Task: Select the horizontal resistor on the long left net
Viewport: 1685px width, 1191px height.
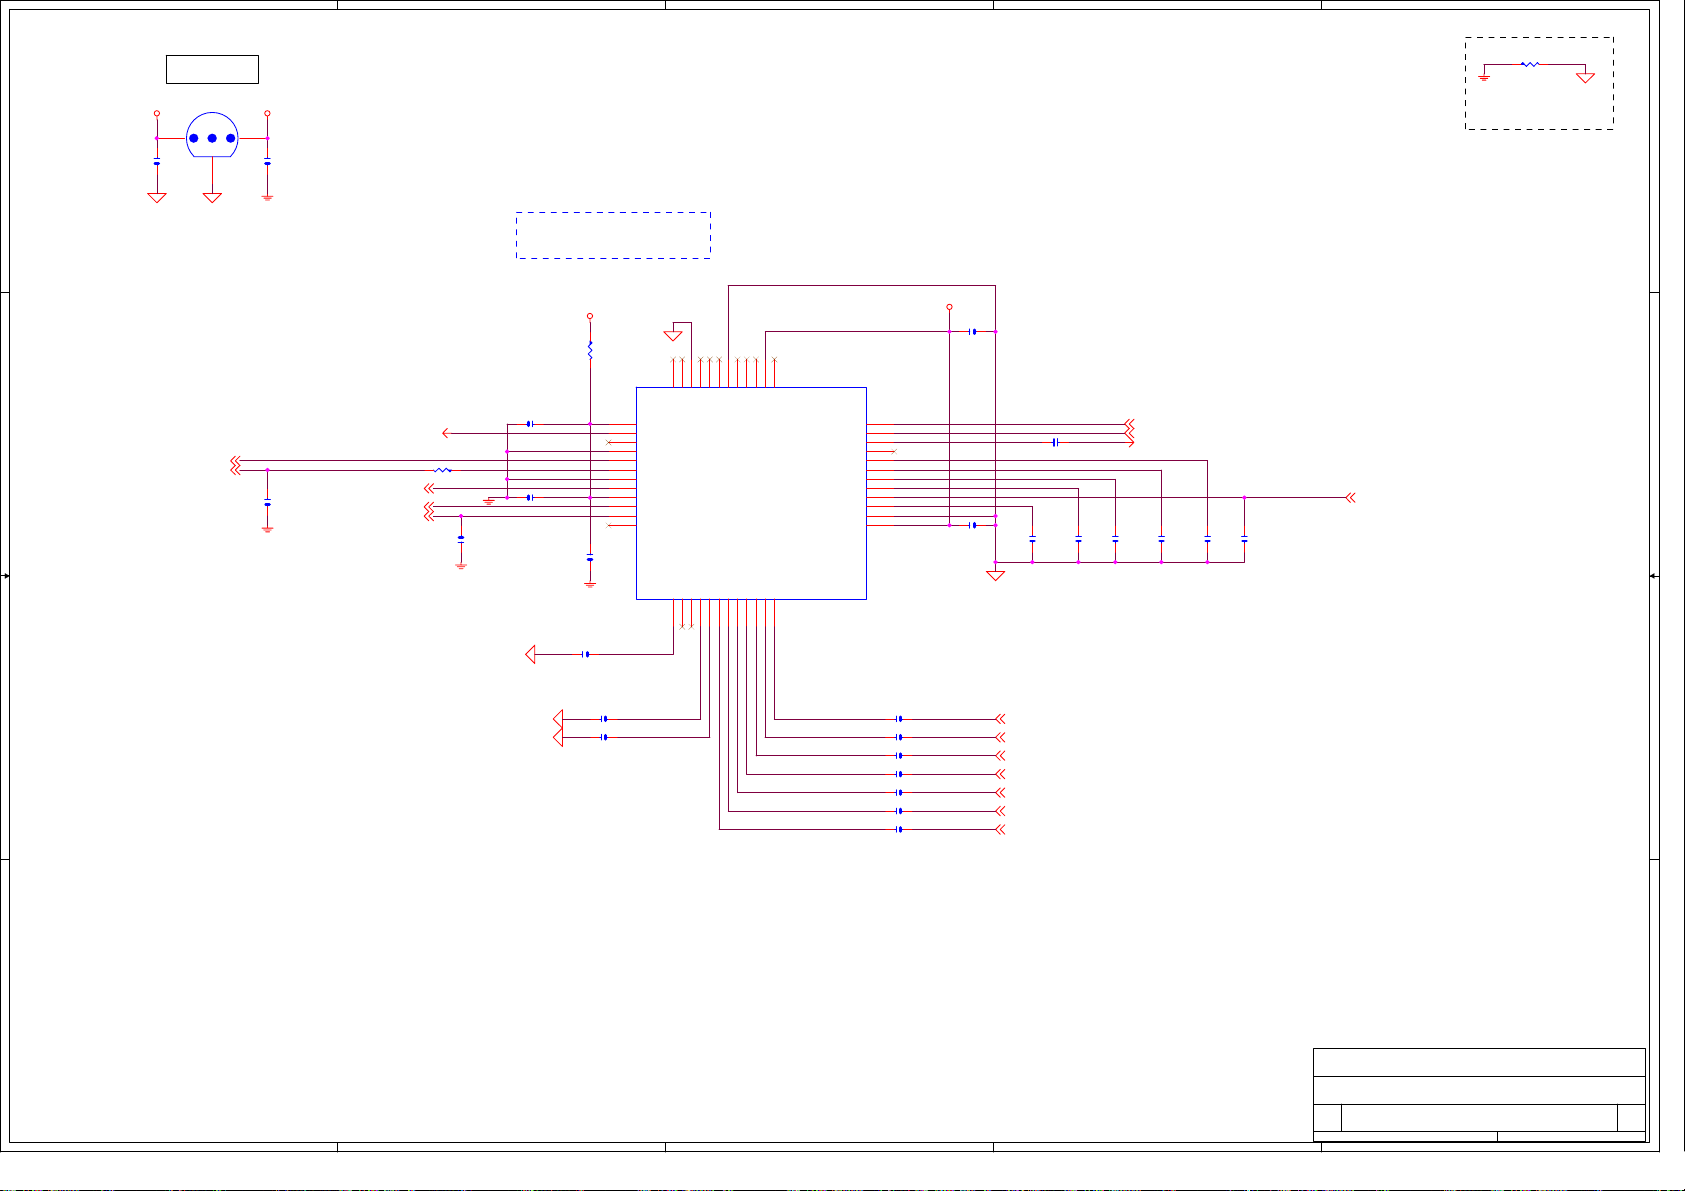Action: coord(443,470)
